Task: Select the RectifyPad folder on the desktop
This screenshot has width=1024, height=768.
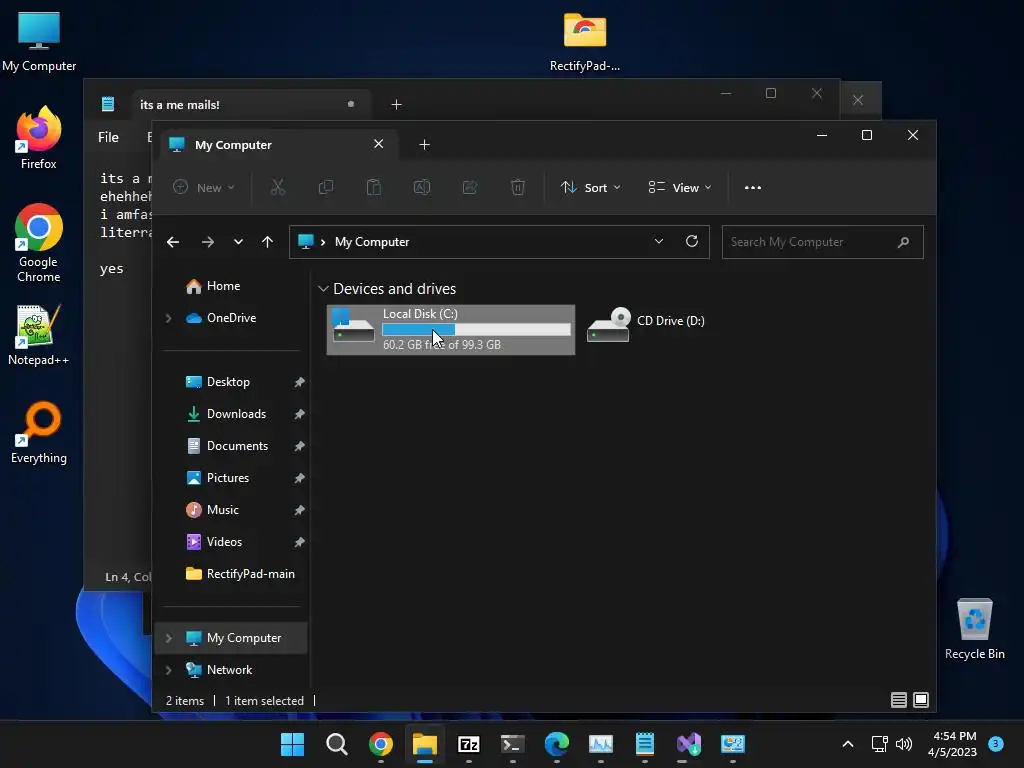Action: pyautogui.click(x=585, y=41)
